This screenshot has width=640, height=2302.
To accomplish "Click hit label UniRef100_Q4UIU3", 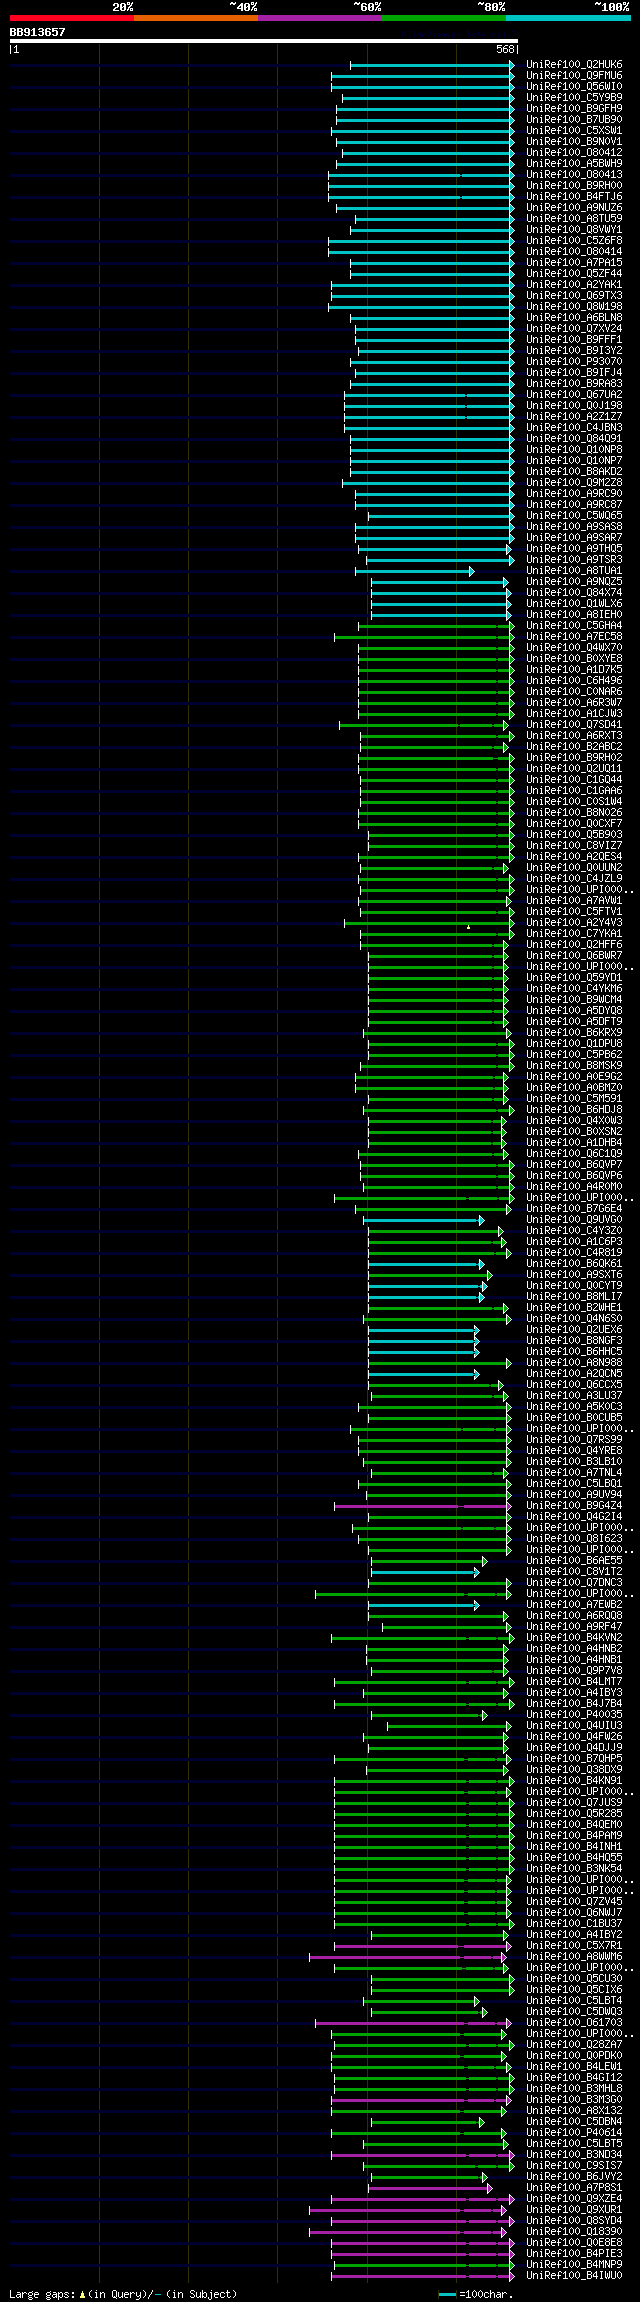I will click(574, 1726).
